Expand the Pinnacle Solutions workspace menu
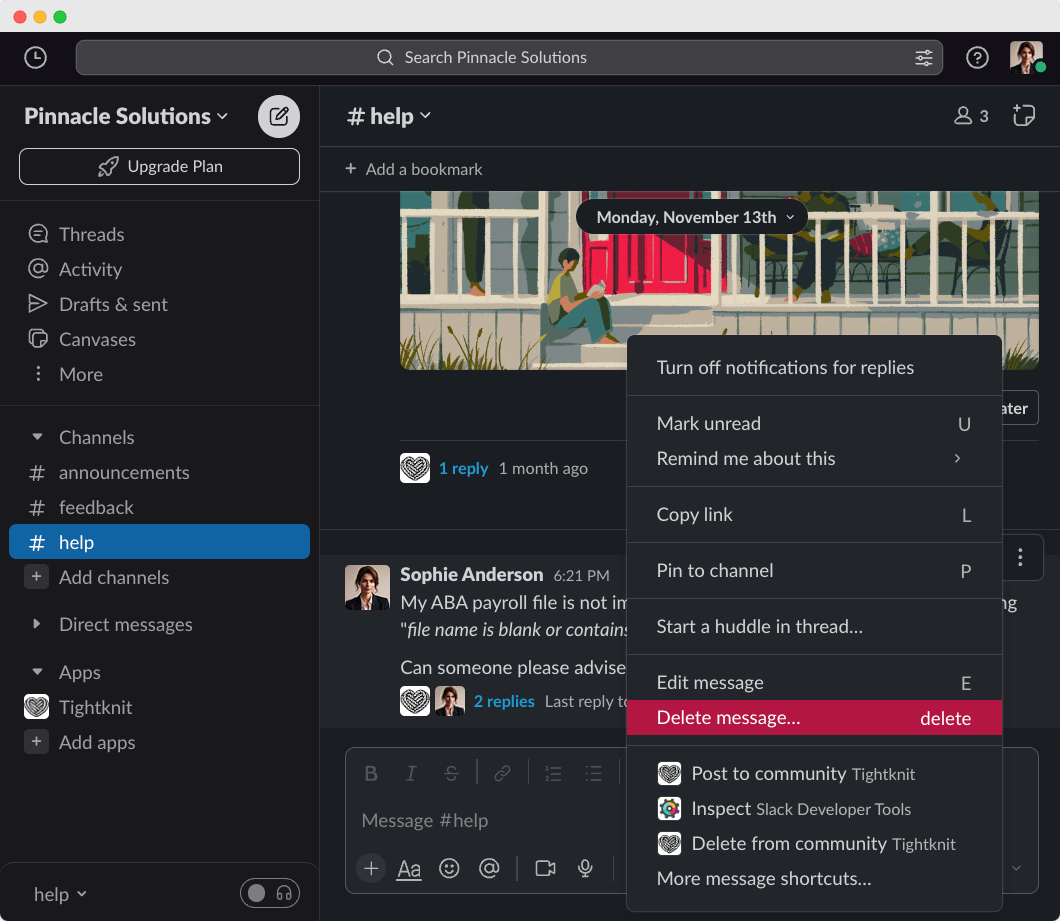The height and width of the screenshot is (921, 1060). click(x=126, y=116)
